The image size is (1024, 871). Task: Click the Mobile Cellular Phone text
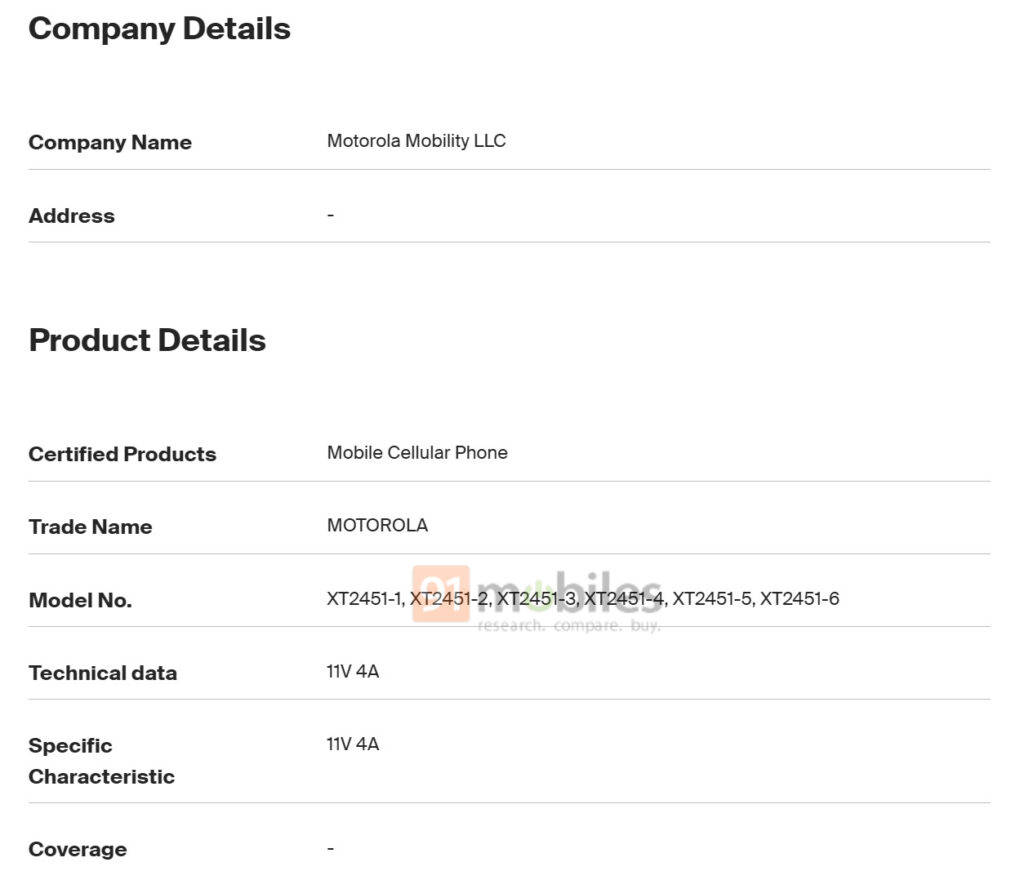[x=417, y=453]
